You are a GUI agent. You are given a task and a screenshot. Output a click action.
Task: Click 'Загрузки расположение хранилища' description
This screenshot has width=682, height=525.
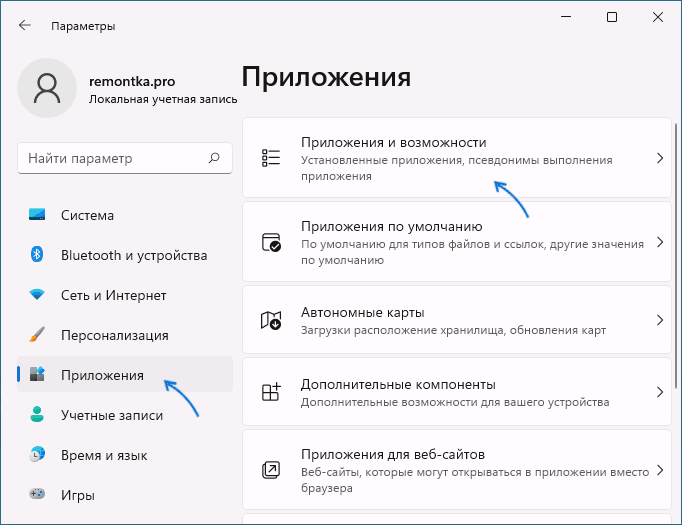[x=404, y=330]
